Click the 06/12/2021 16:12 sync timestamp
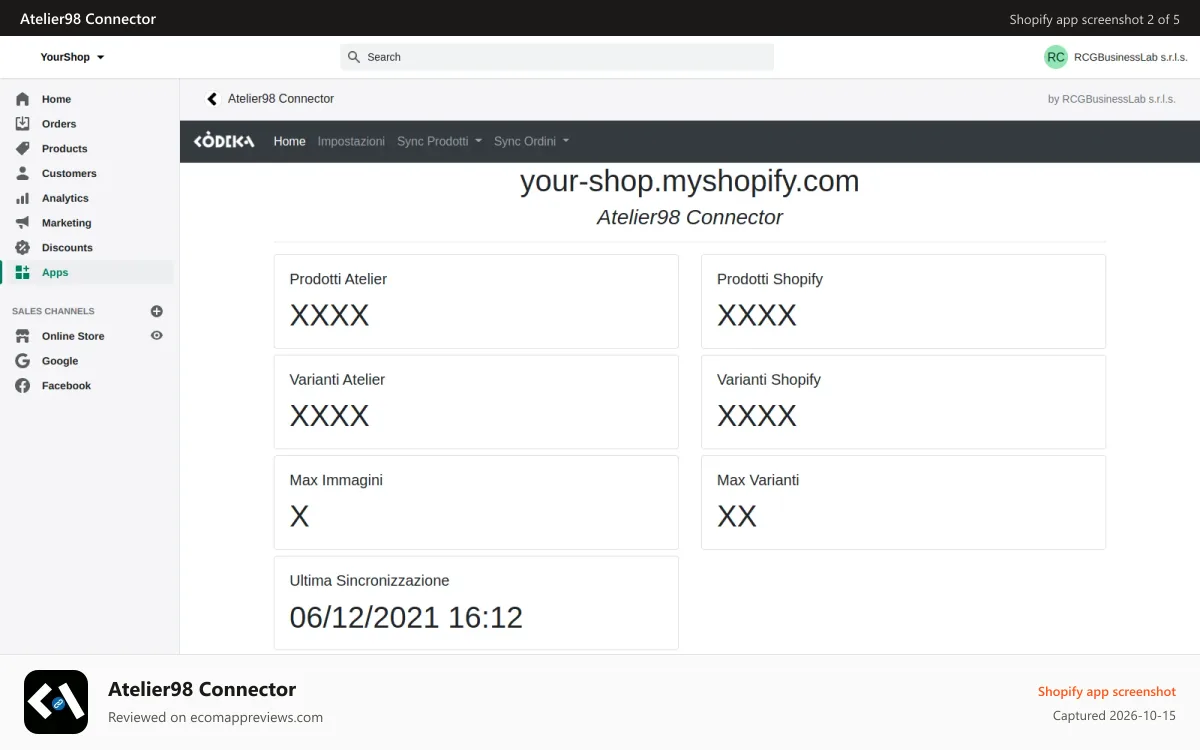Screen dimensions: 1200x750 click(406, 617)
